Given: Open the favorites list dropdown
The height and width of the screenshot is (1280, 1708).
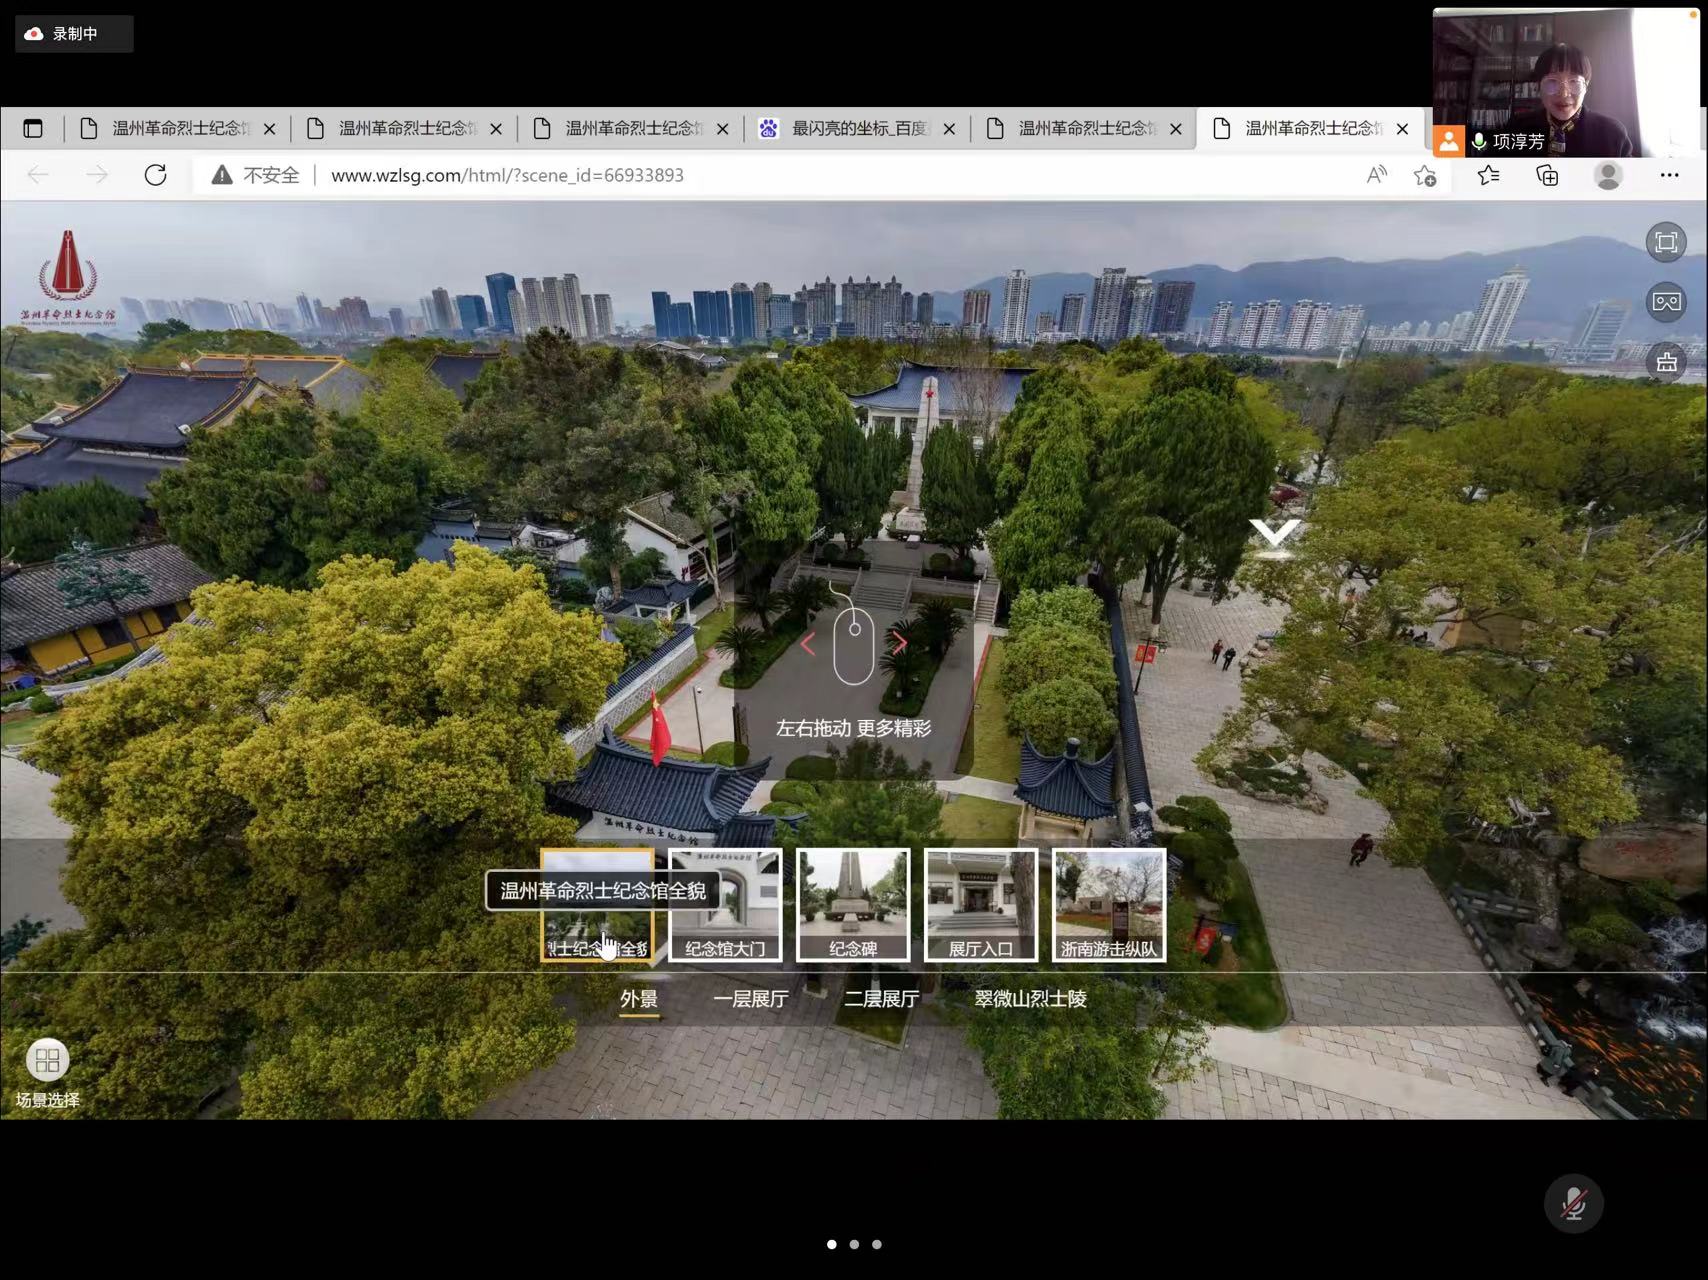Looking at the screenshot, I should point(1488,175).
